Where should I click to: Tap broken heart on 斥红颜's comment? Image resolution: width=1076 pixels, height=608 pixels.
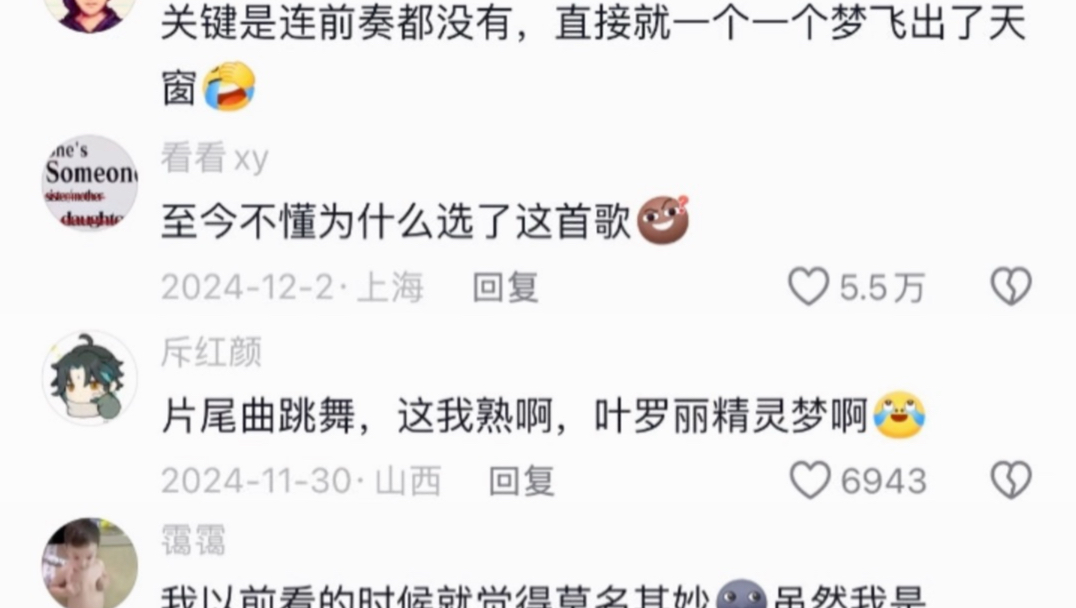1011,480
